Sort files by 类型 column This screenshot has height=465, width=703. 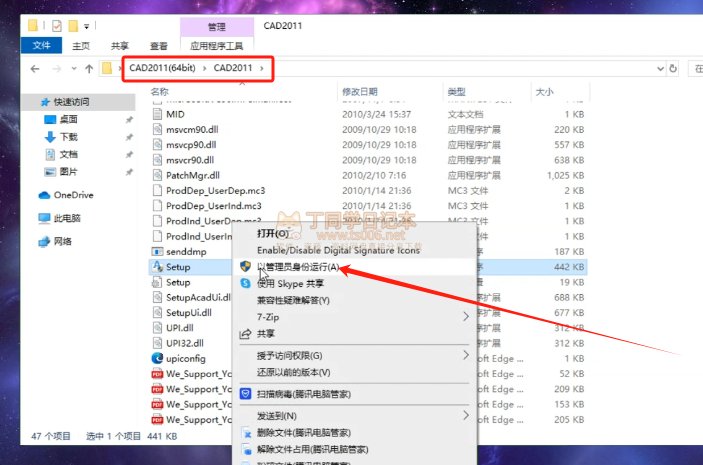click(x=456, y=91)
